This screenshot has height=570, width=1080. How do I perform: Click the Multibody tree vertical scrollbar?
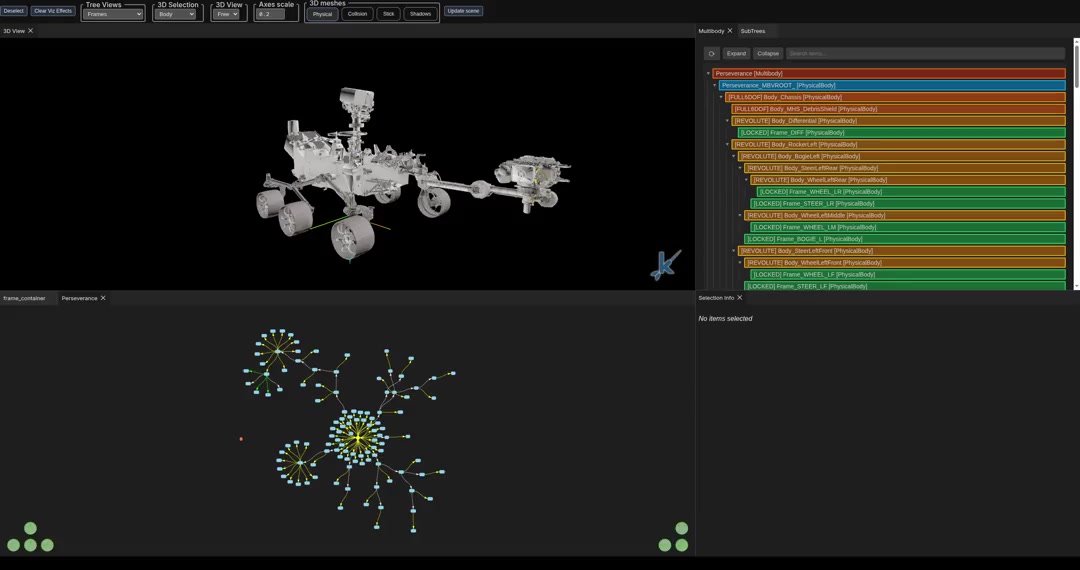click(1077, 66)
